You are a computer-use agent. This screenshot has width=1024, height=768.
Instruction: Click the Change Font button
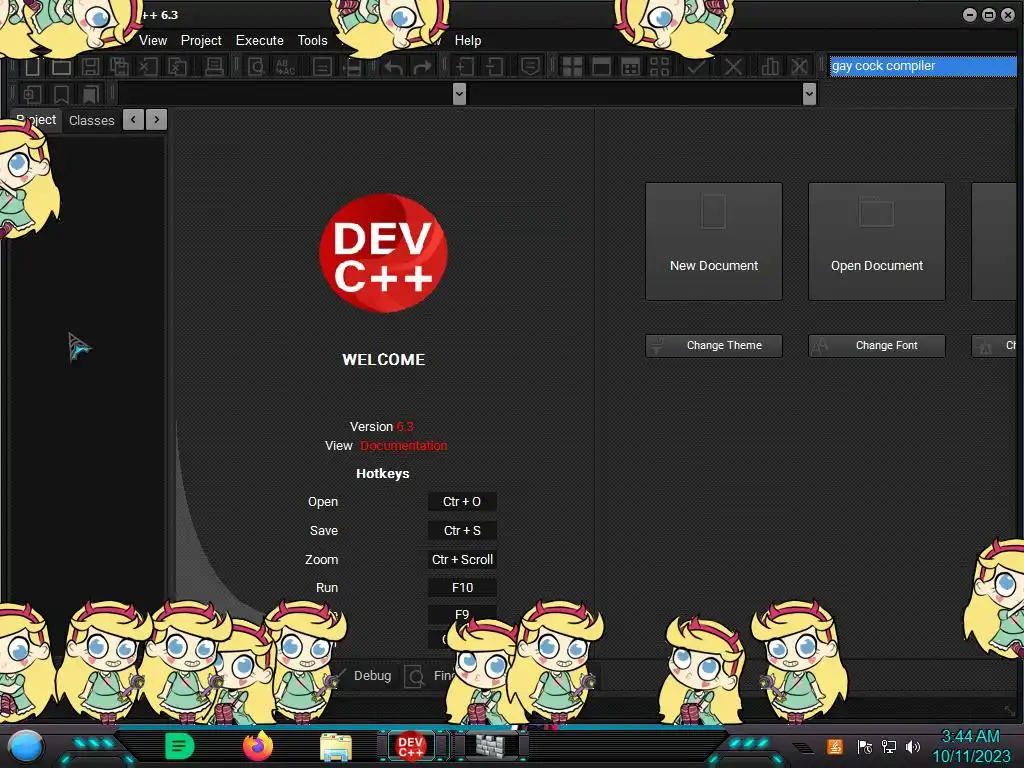coord(876,345)
